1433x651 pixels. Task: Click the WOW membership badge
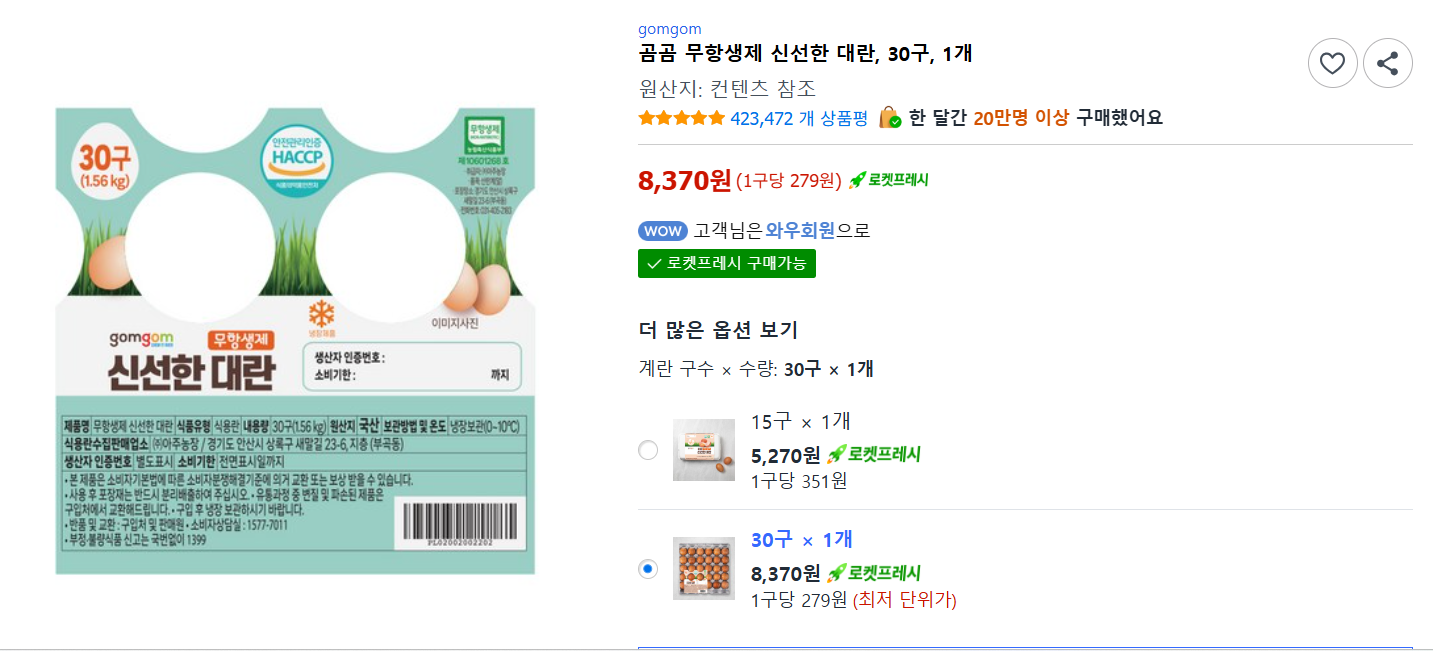pos(662,230)
